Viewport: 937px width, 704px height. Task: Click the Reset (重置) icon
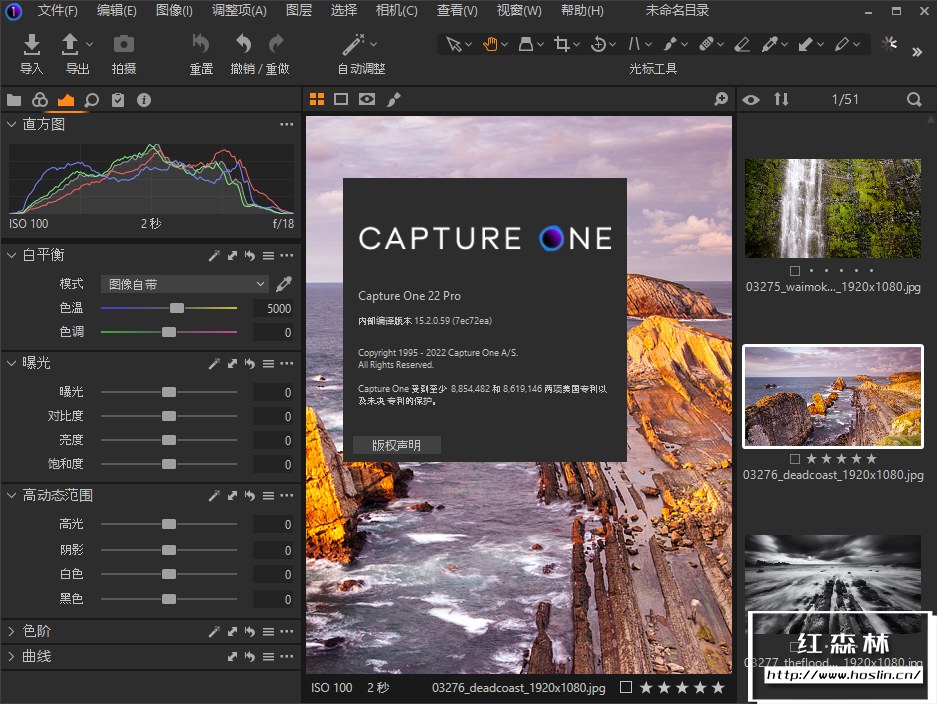coord(201,44)
